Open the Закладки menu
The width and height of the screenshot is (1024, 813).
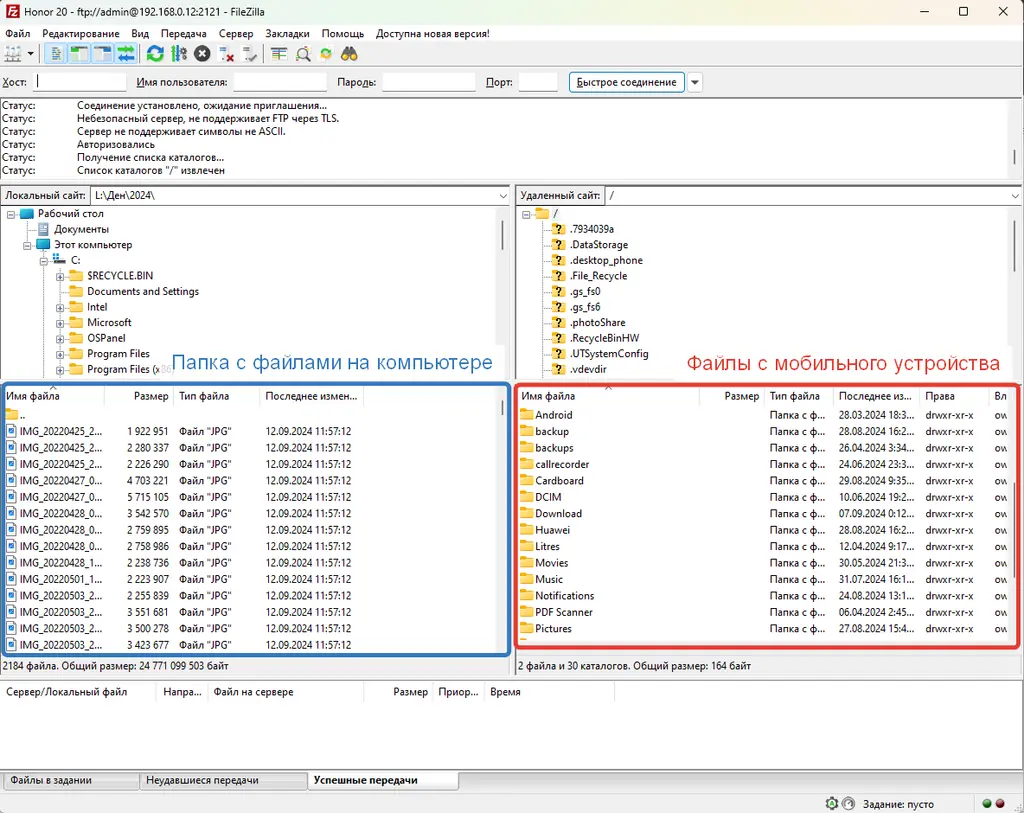pyautogui.click(x=287, y=33)
